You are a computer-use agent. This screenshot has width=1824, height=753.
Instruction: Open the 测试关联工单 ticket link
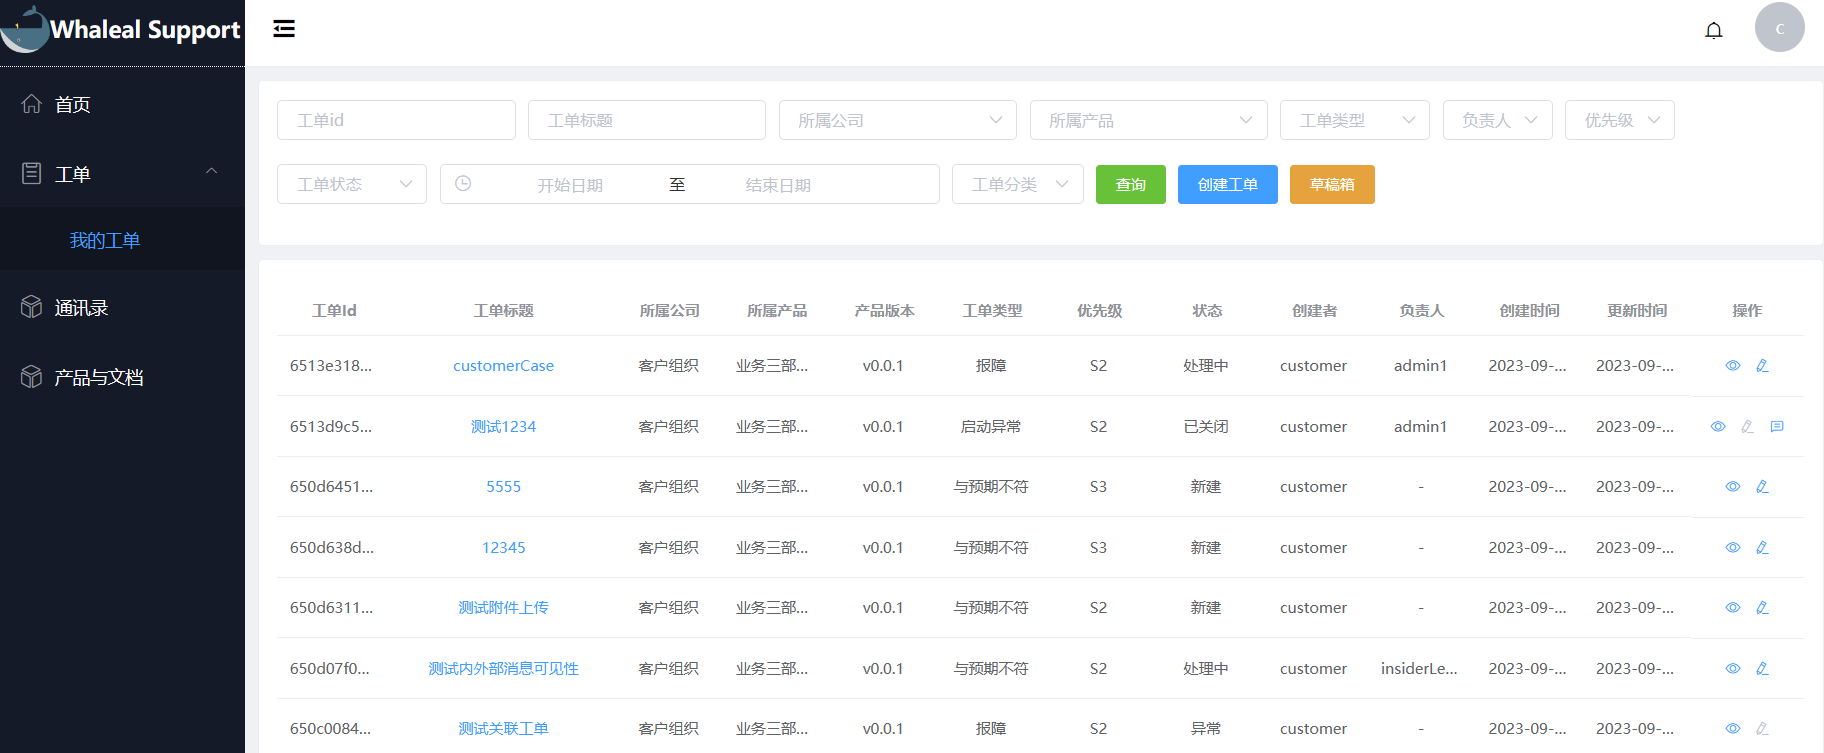tap(504, 729)
